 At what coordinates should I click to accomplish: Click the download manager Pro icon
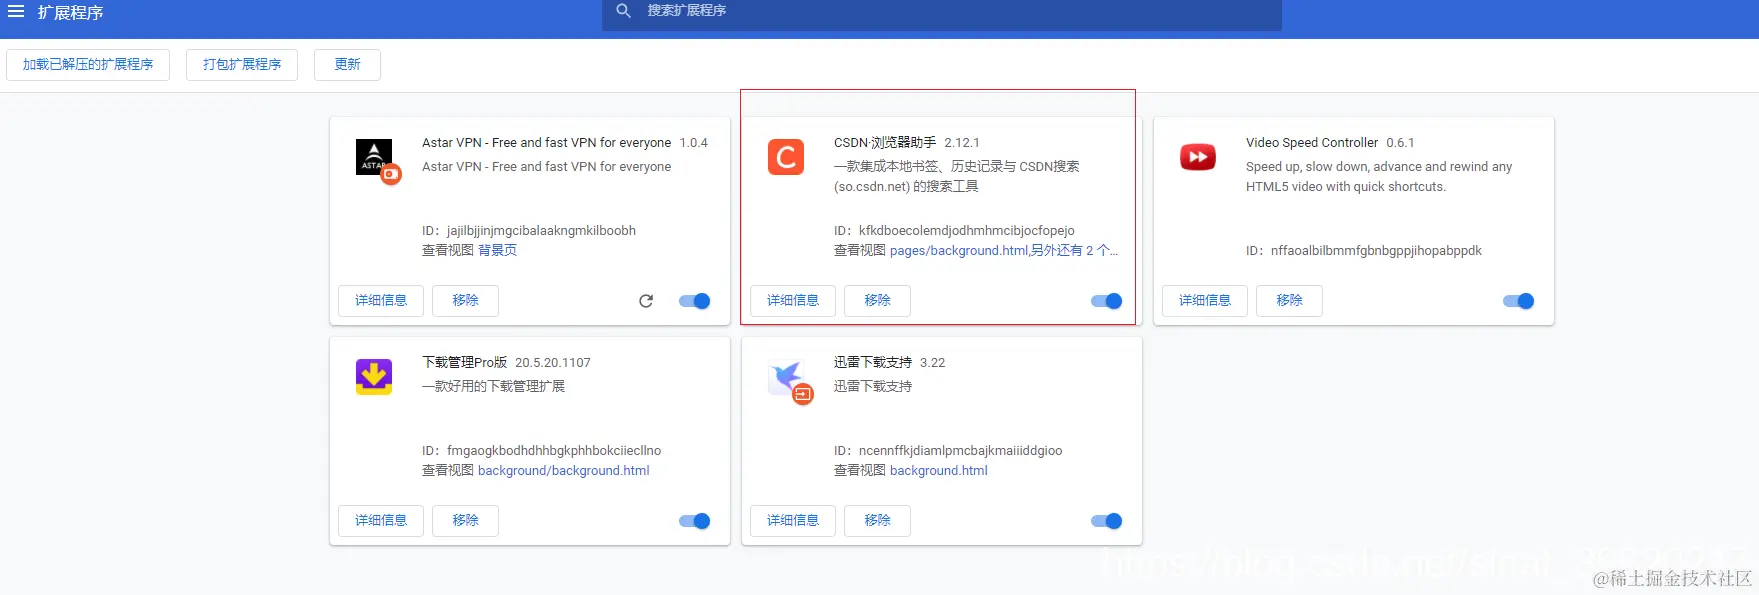tap(374, 377)
